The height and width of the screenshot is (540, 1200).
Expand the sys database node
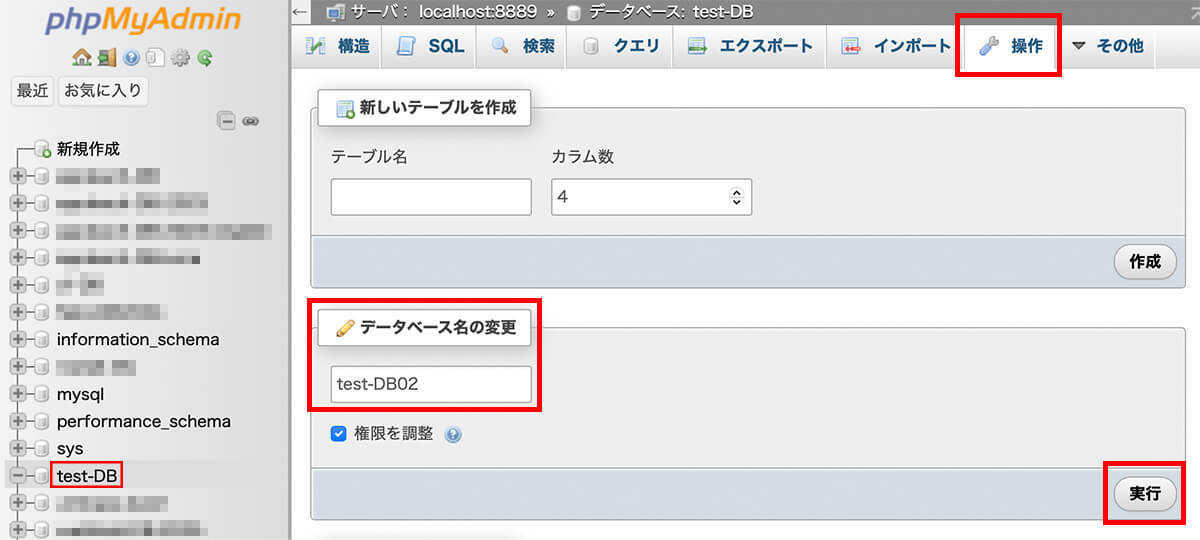coord(18,448)
